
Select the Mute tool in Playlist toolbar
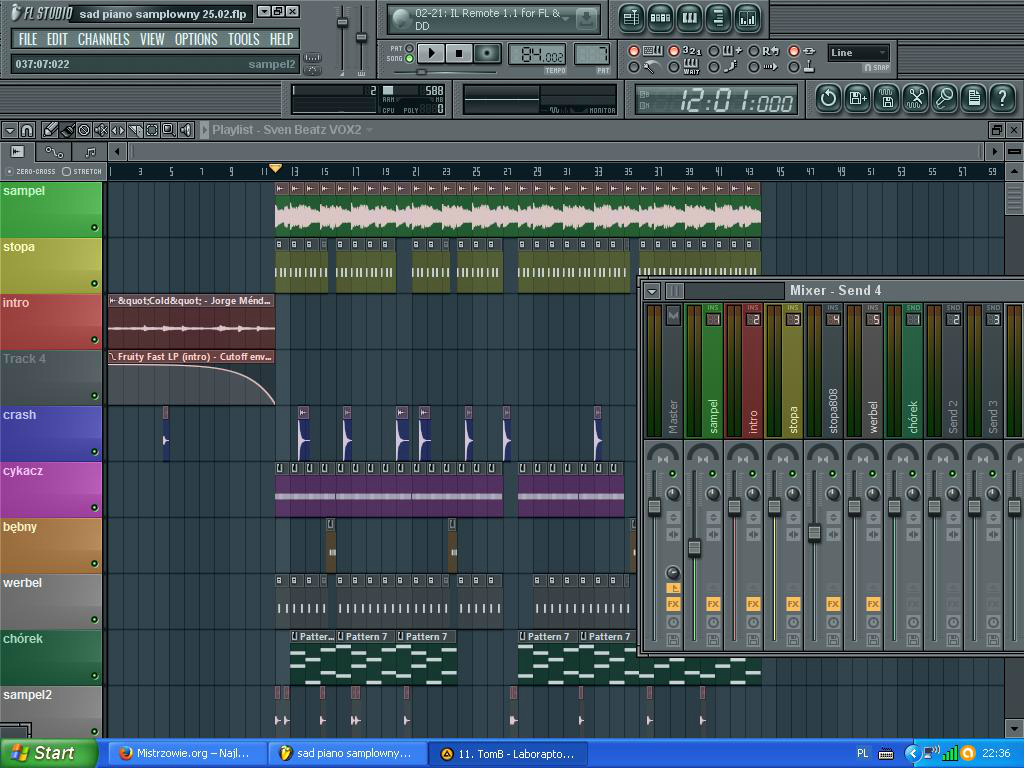pyautogui.click(x=101, y=130)
